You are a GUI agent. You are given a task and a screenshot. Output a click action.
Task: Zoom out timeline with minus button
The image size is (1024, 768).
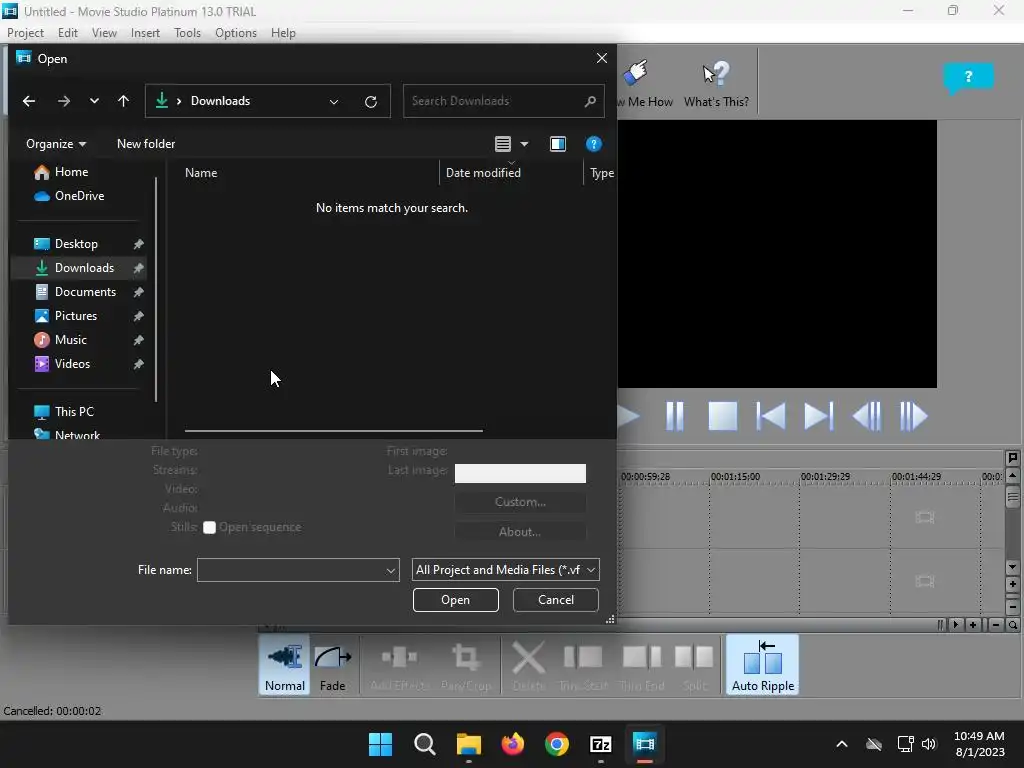click(x=995, y=625)
